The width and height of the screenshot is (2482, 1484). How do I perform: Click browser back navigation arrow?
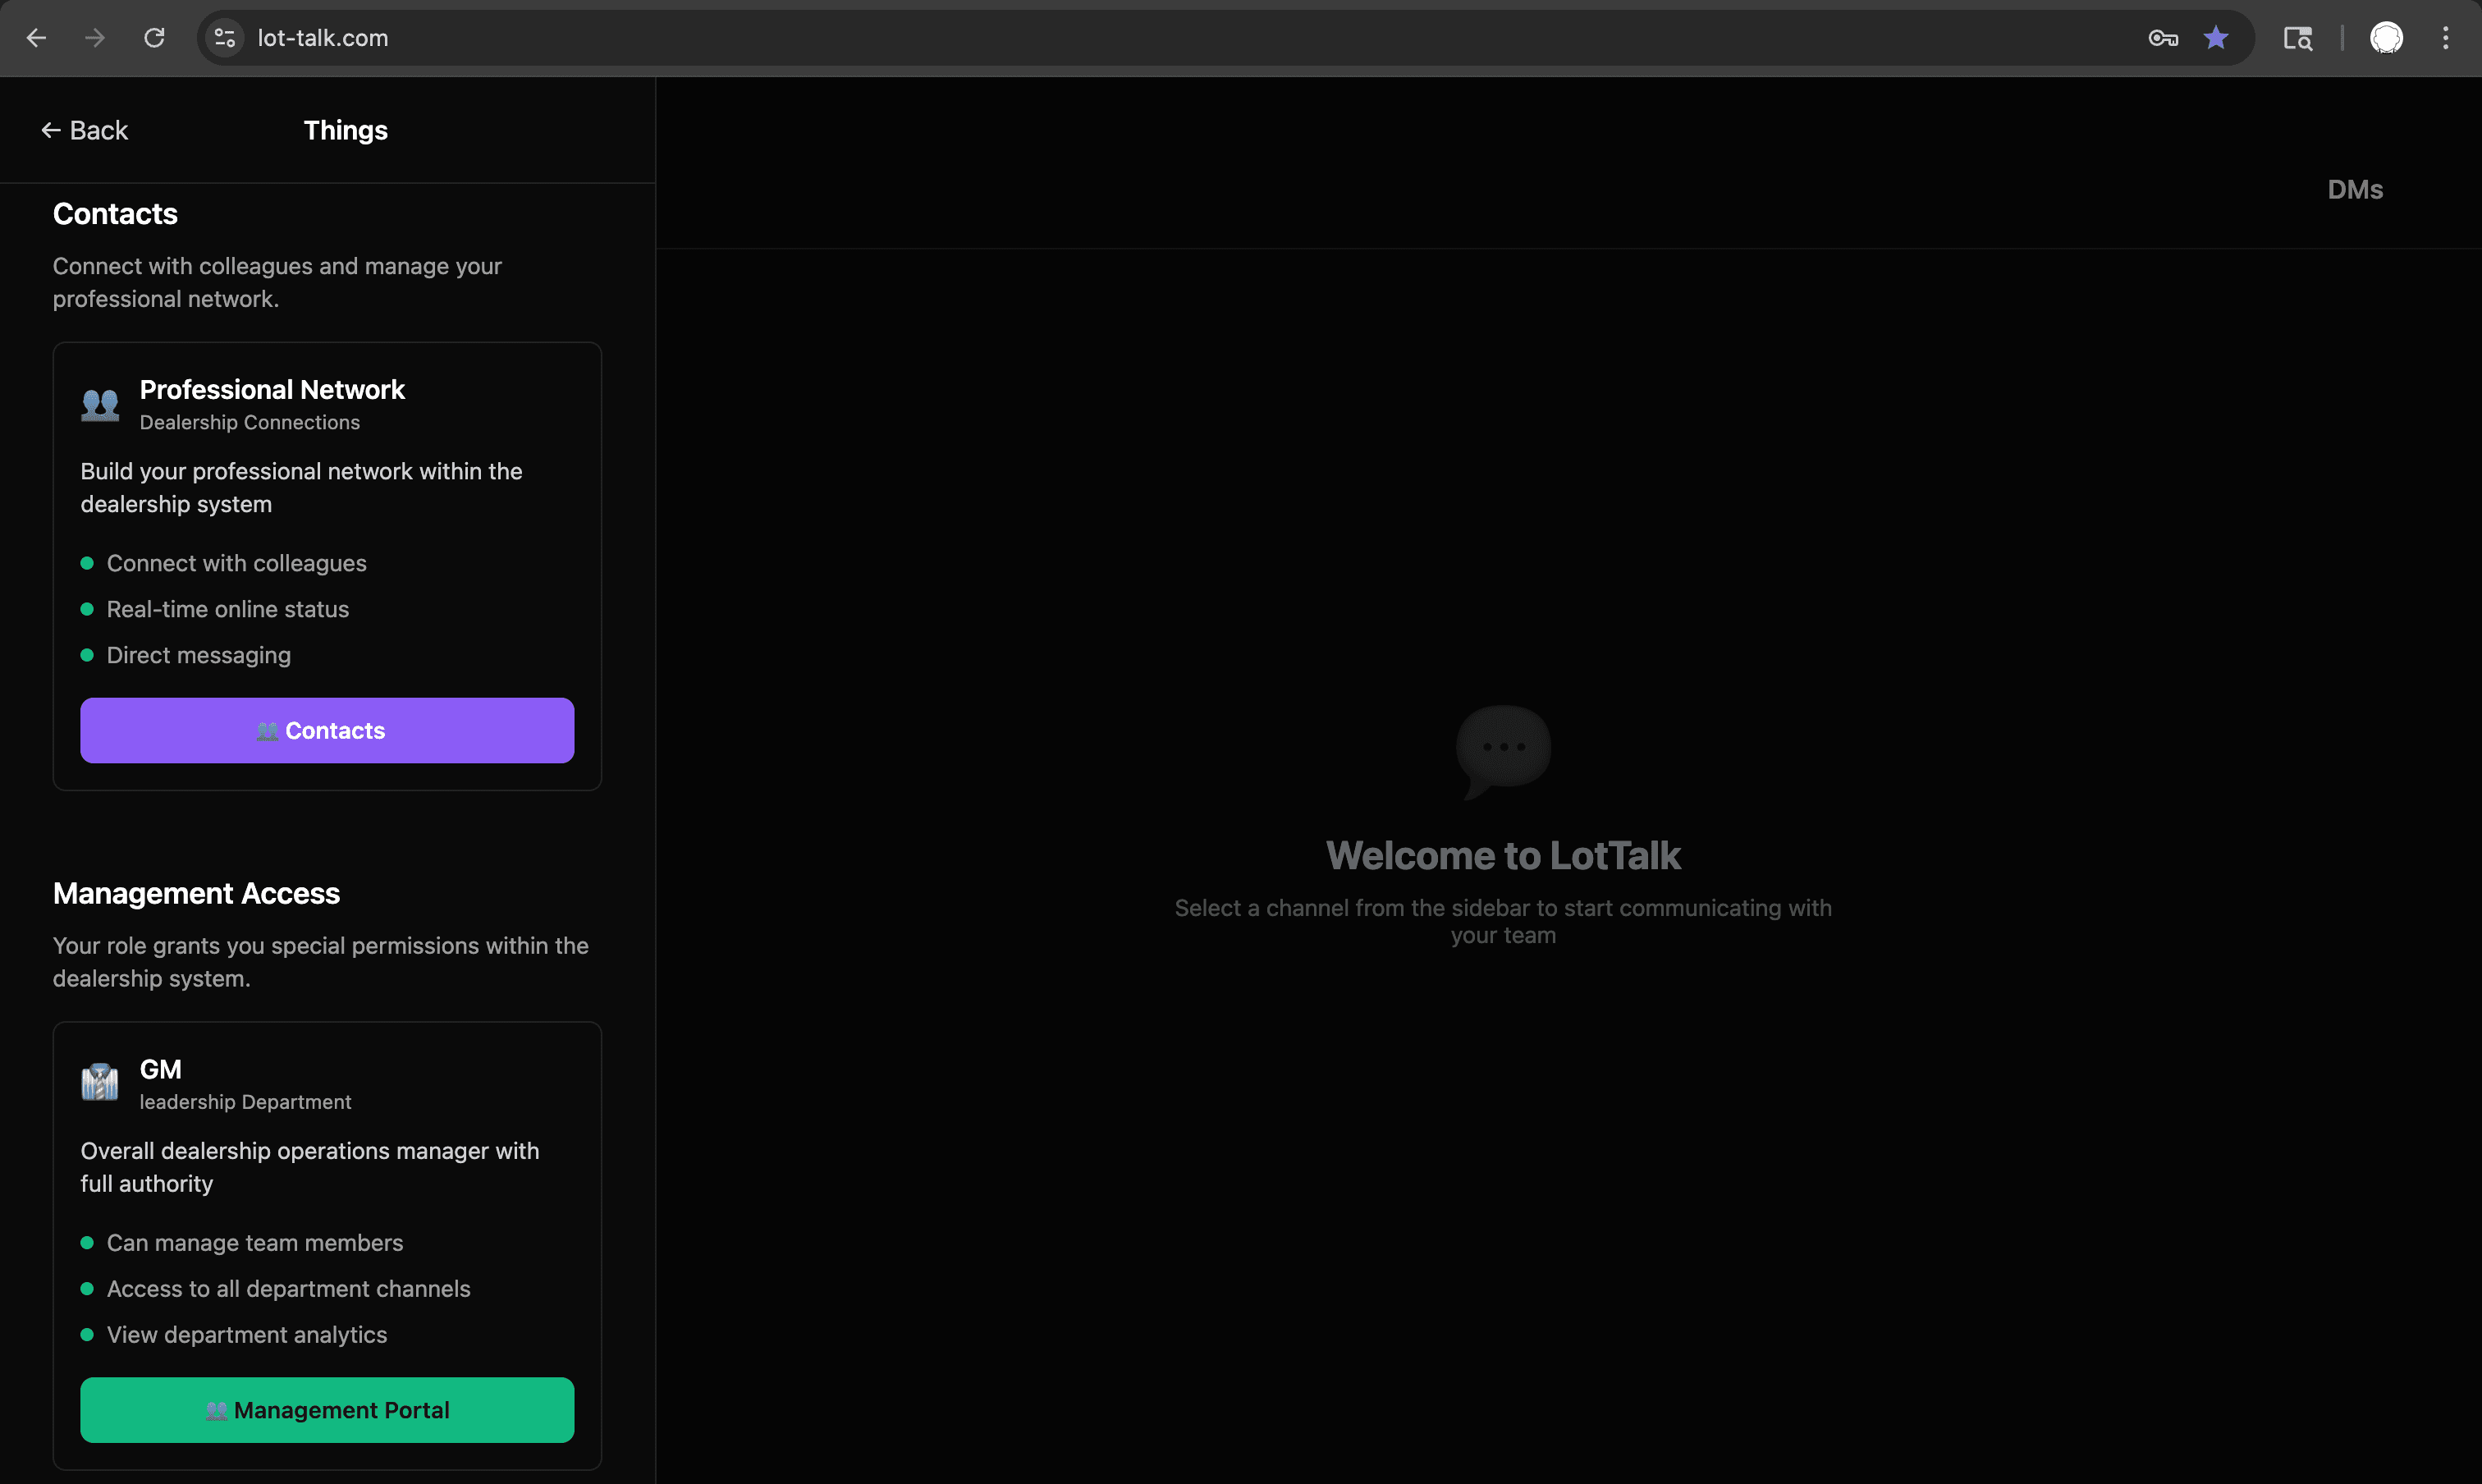point(37,38)
